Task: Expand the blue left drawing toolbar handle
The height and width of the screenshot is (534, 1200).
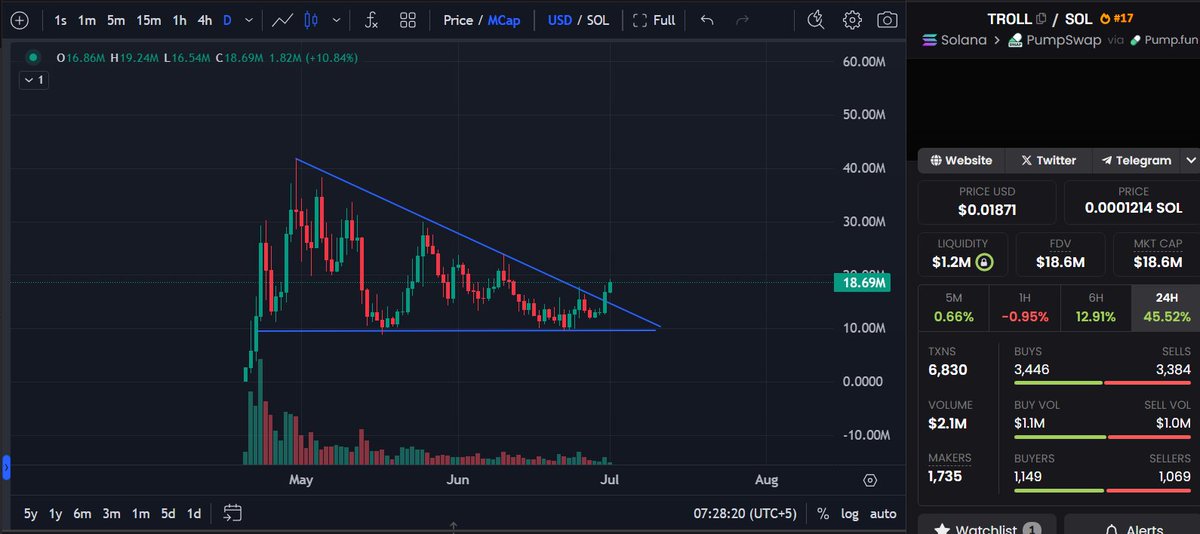Action: click(x=5, y=466)
